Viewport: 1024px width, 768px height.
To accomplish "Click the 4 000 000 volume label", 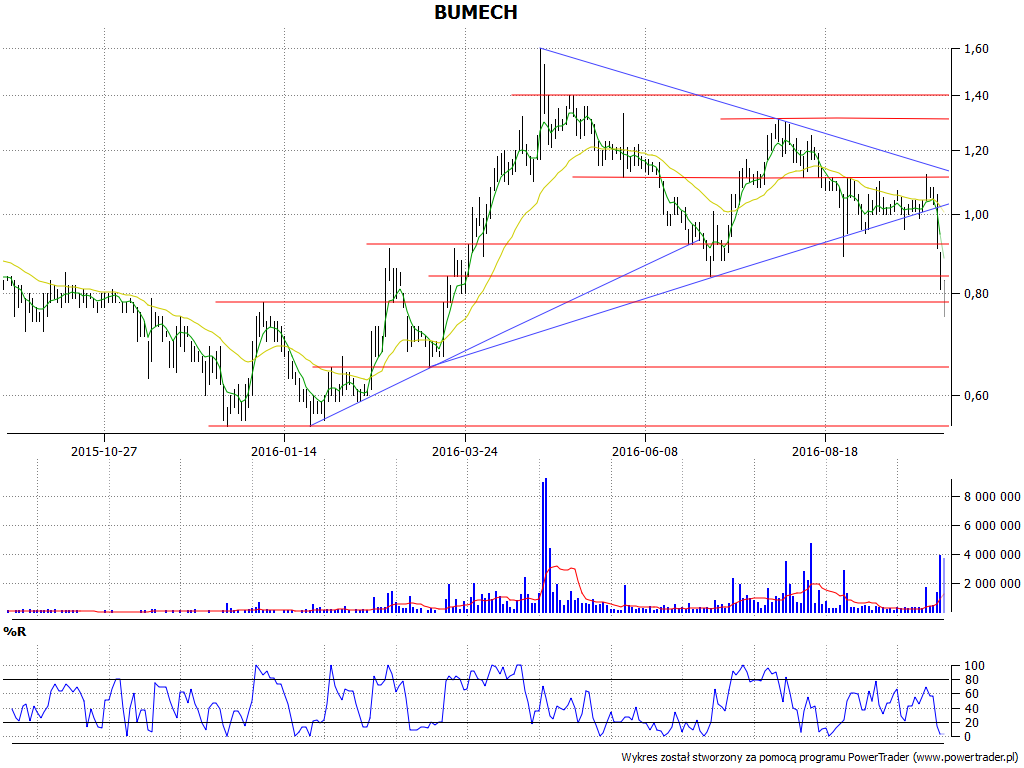I will (x=992, y=554).
